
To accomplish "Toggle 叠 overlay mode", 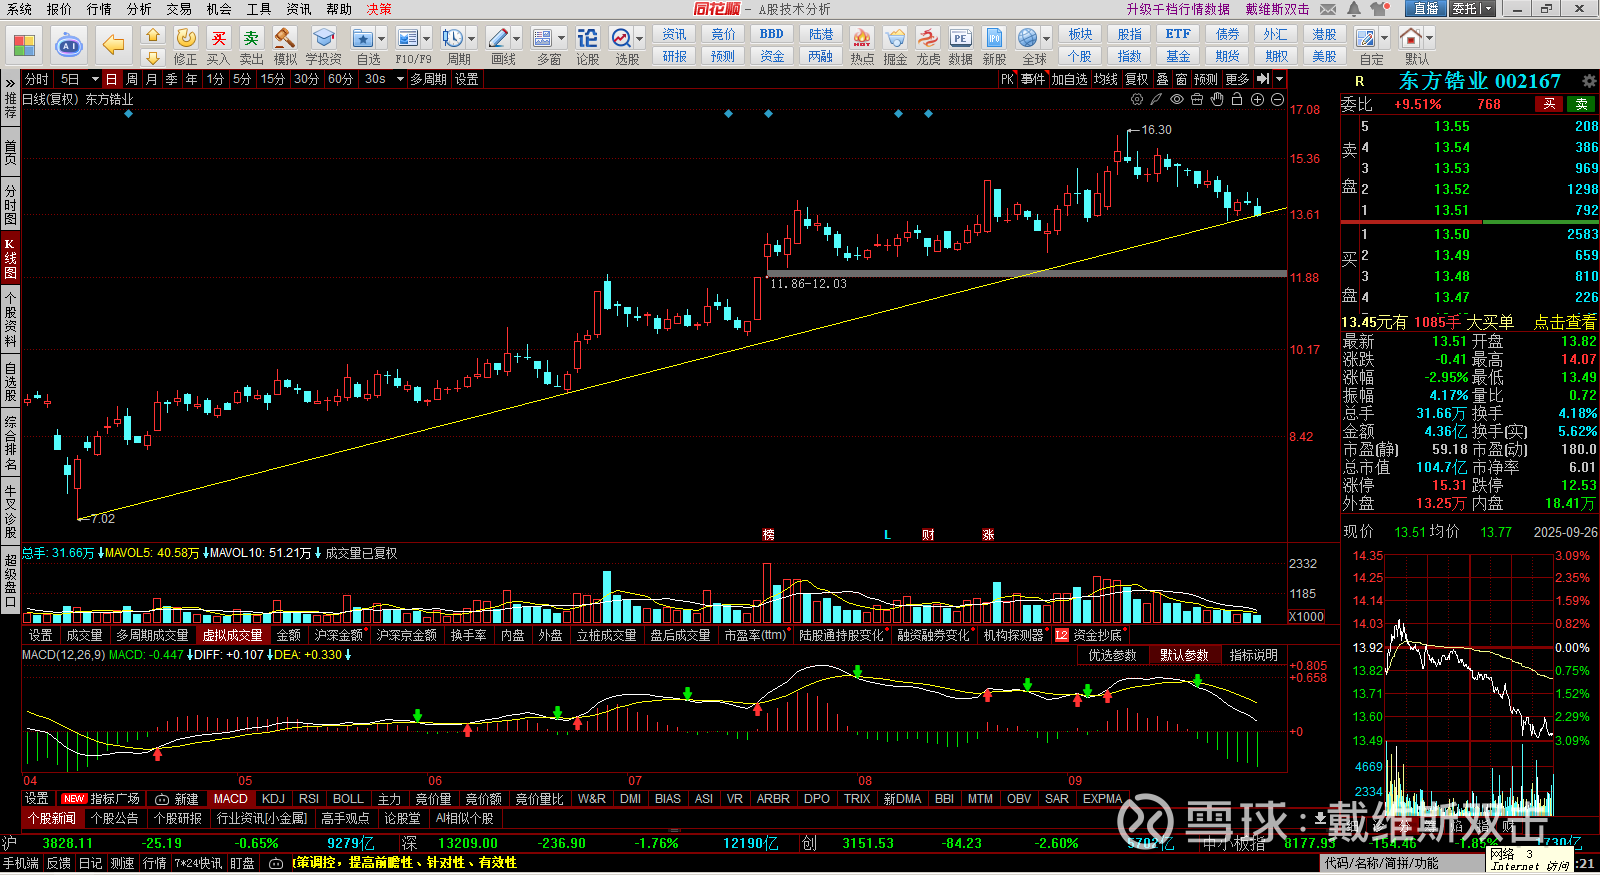I will tap(1162, 79).
